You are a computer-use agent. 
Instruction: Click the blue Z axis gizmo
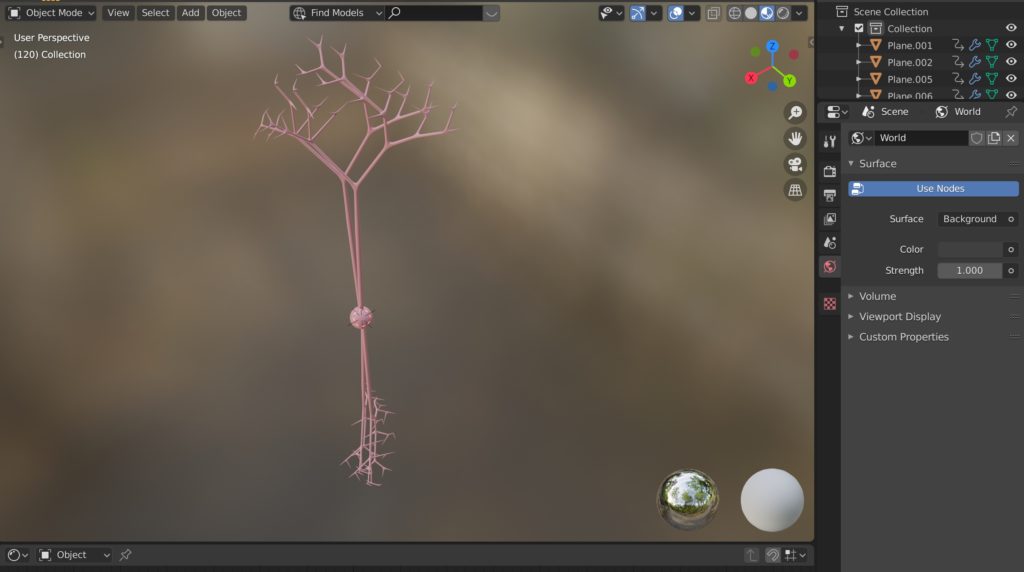(773, 46)
